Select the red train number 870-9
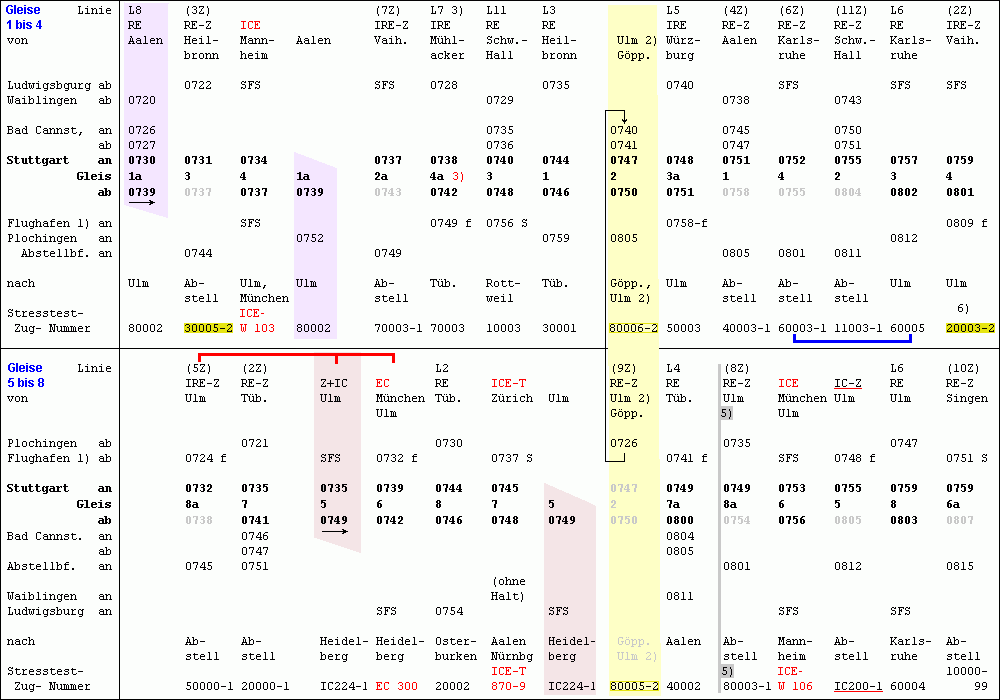 click(508, 687)
